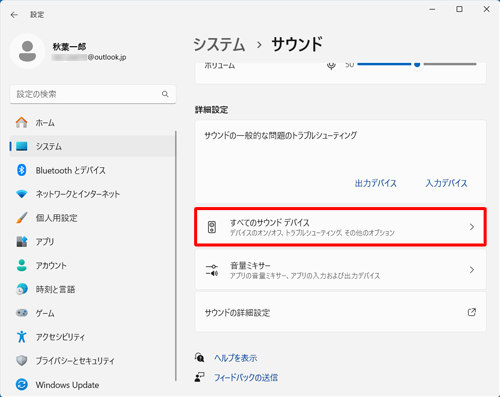
Task: Click the Gaming controller icon
Action: tap(22, 313)
